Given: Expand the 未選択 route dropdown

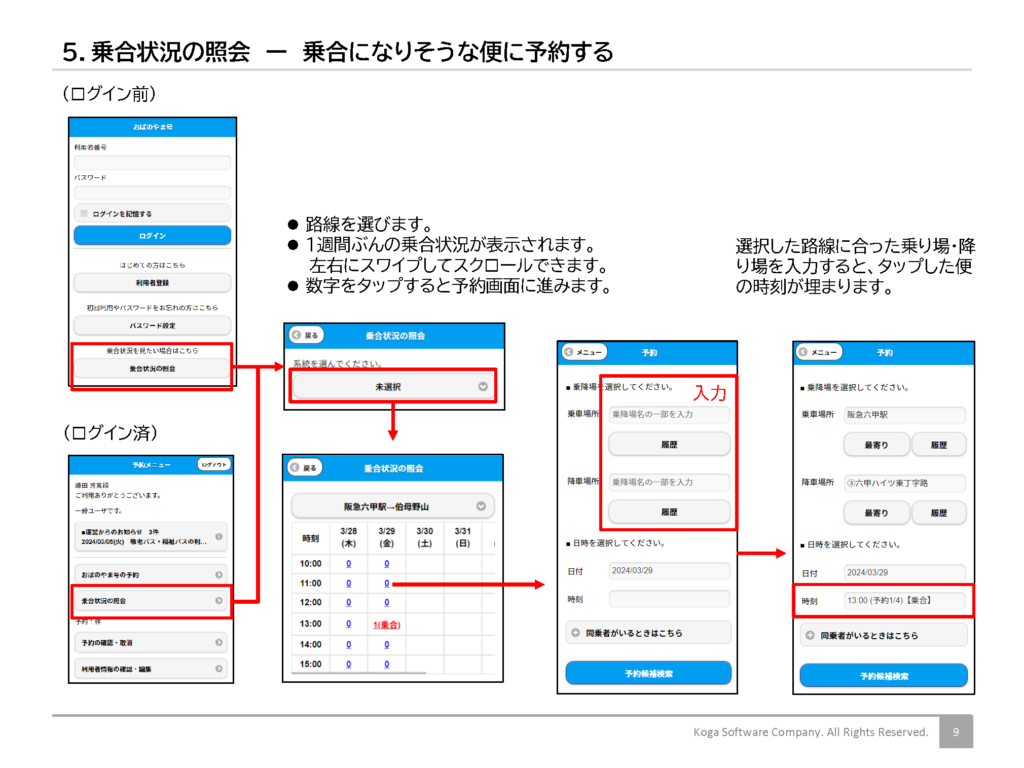Looking at the screenshot, I should pyautogui.click(x=393, y=386).
